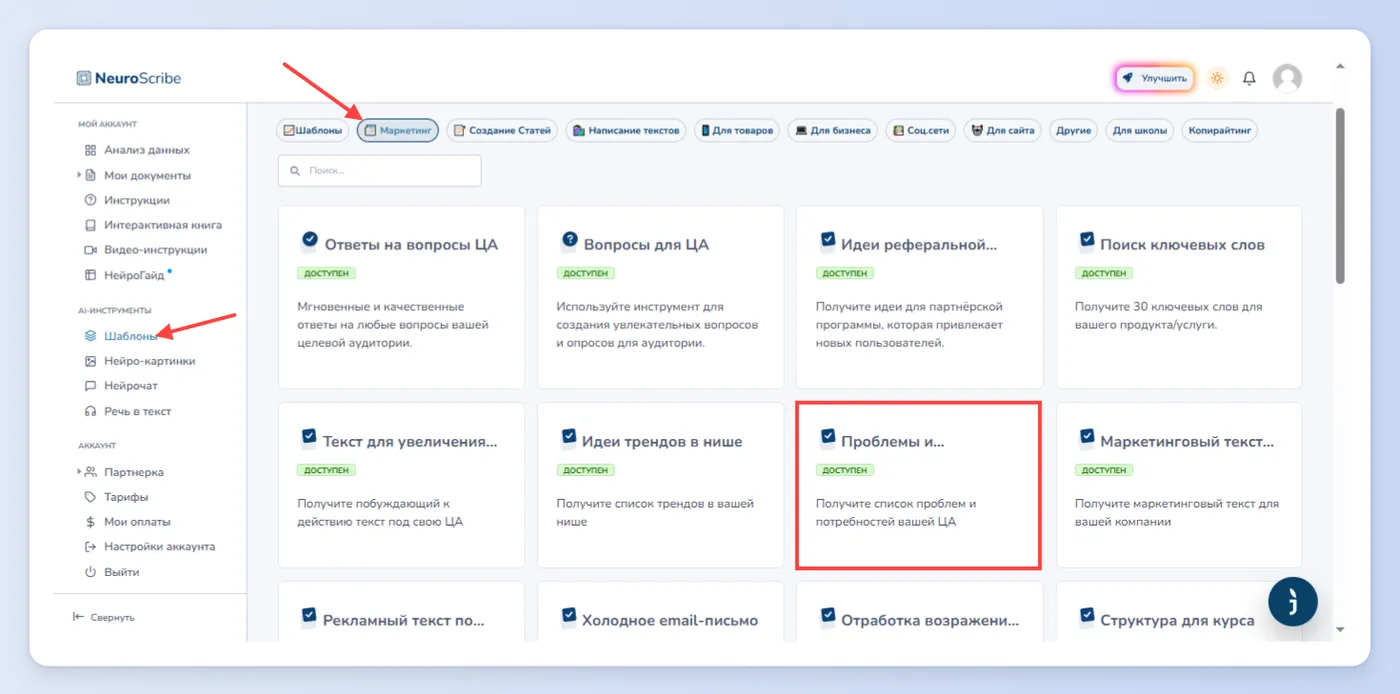Viewport: 1400px width, 694px height.
Task: Expand the Партнерка submenu arrow
Action: pos(79,472)
